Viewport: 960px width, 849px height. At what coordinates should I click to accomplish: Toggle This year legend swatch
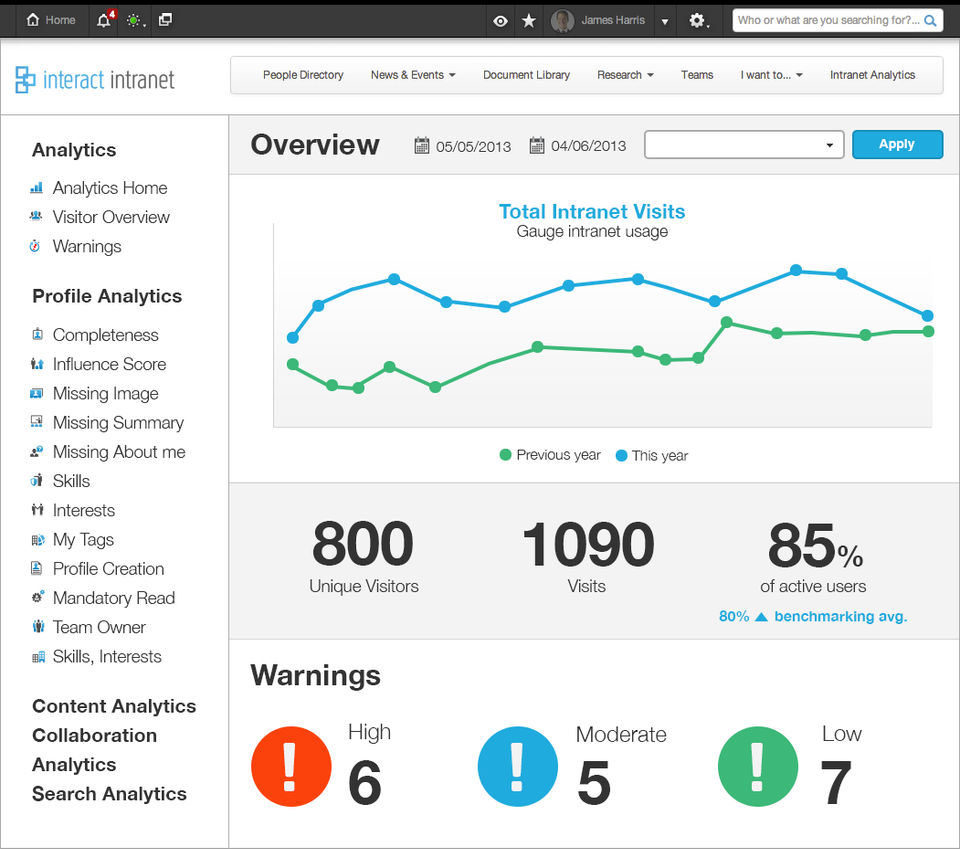coord(621,455)
